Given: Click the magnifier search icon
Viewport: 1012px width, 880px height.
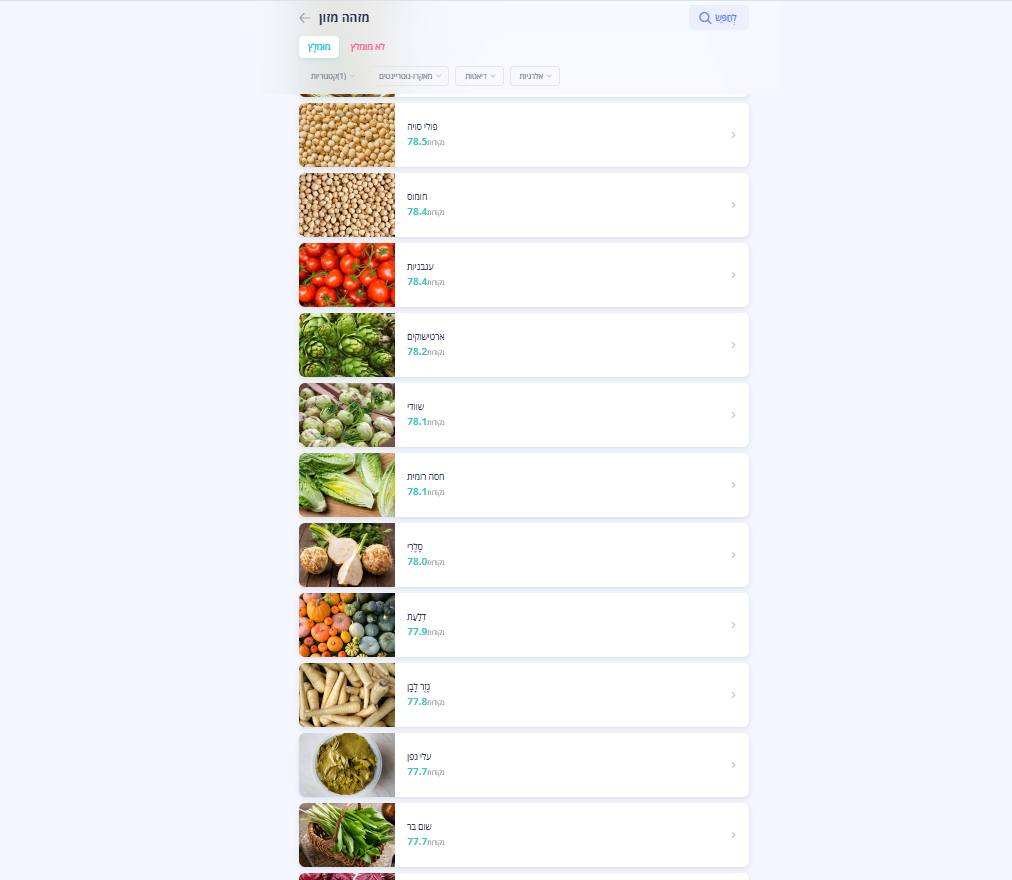Looking at the screenshot, I should pyautogui.click(x=705, y=18).
